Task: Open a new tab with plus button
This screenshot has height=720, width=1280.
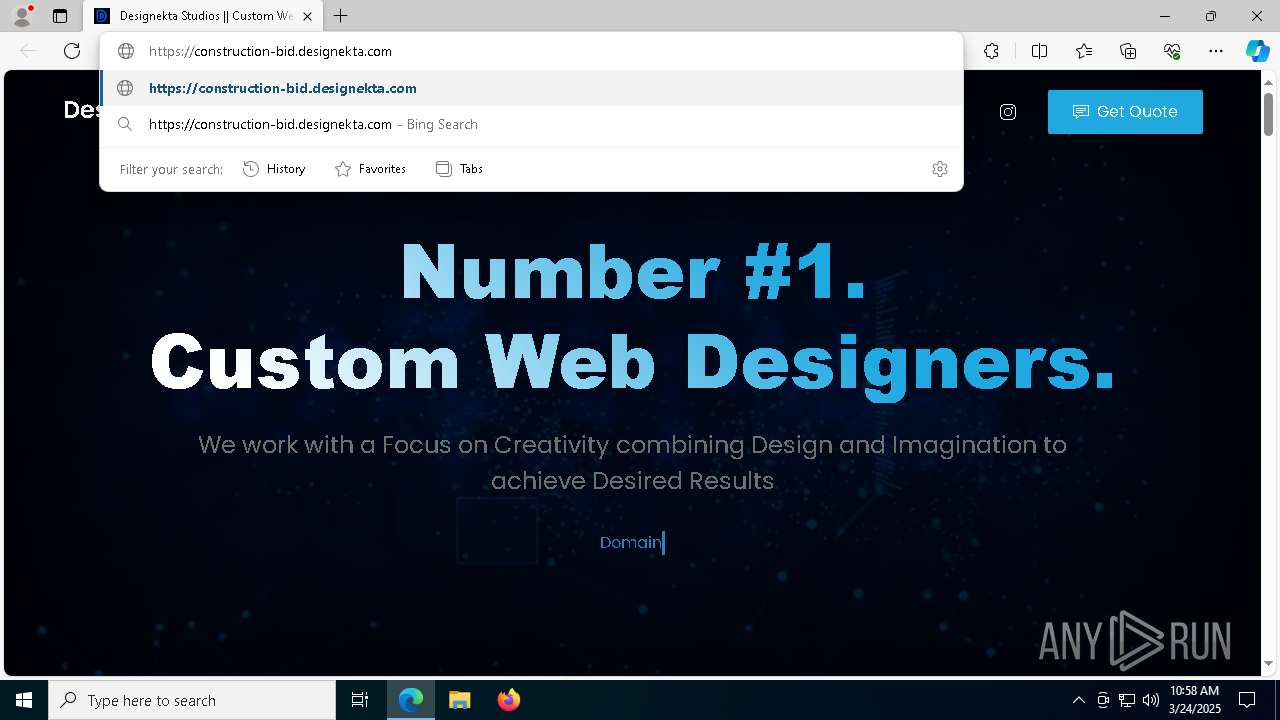Action: (341, 16)
